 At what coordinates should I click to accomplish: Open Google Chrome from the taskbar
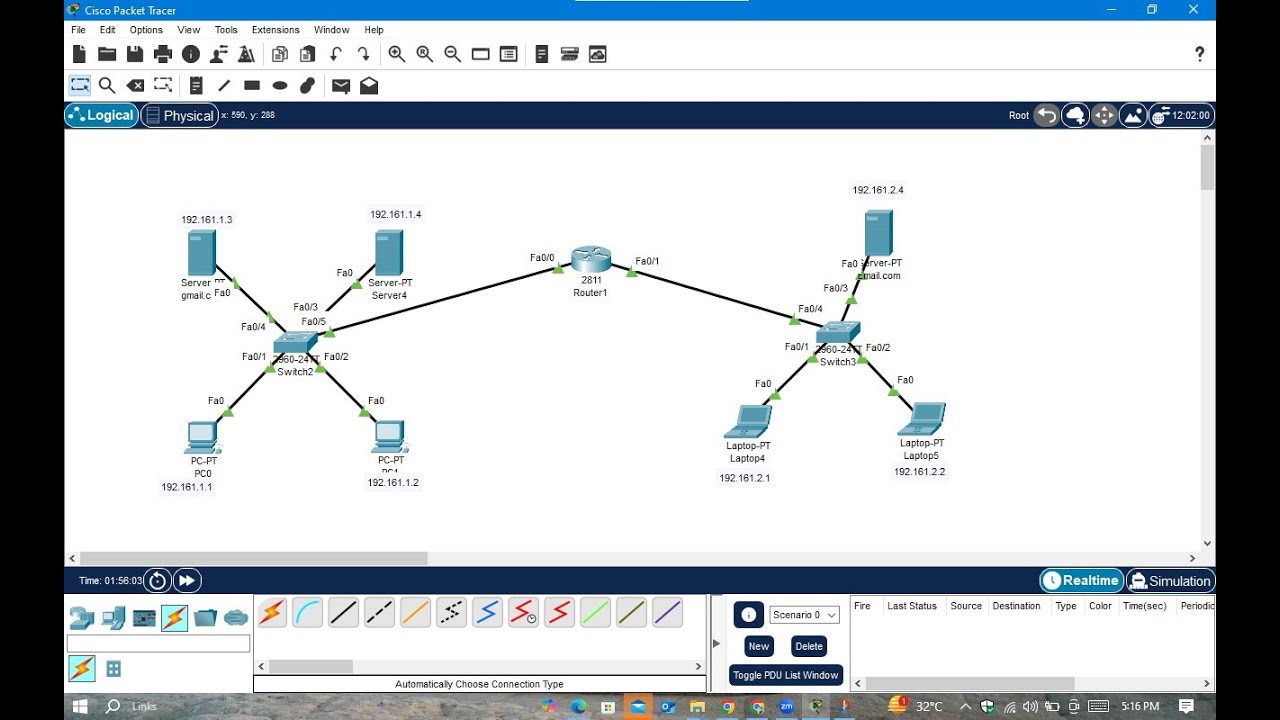pos(728,706)
